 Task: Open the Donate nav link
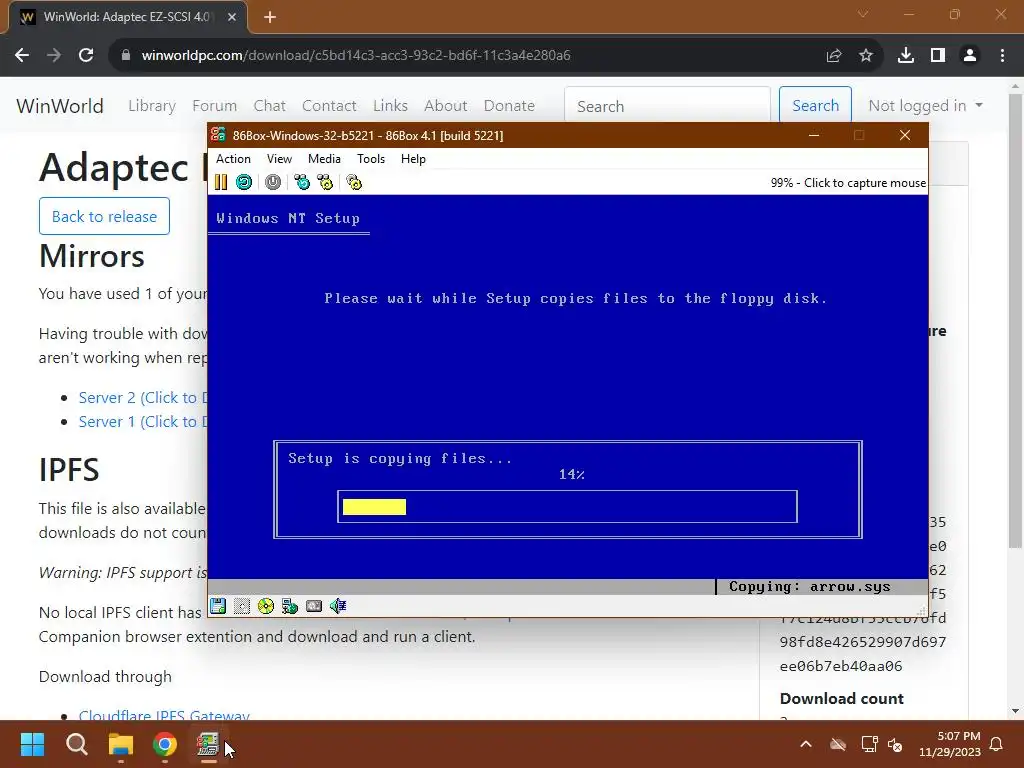pos(509,106)
